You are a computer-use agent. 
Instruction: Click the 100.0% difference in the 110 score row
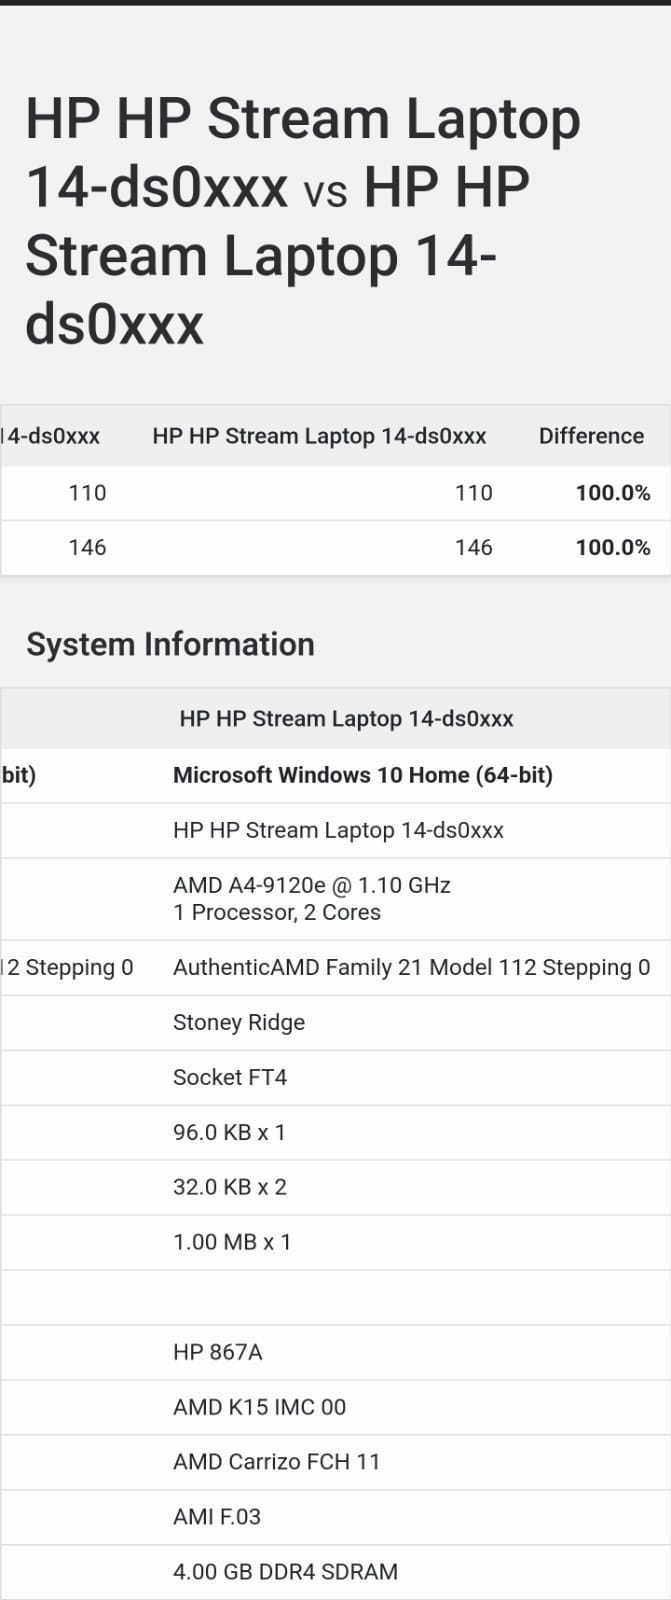[612, 493]
